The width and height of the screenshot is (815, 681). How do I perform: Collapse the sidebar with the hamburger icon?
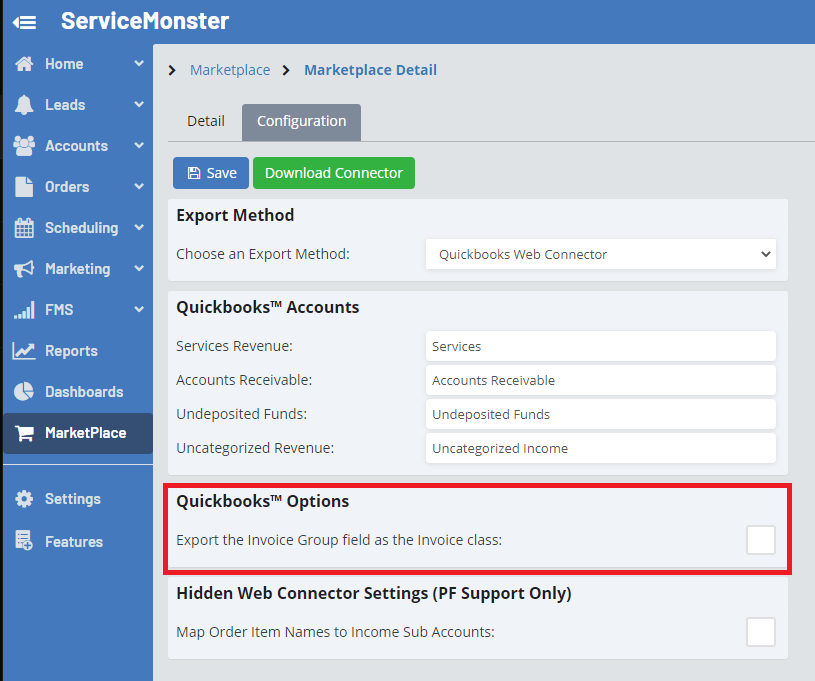click(24, 21)
